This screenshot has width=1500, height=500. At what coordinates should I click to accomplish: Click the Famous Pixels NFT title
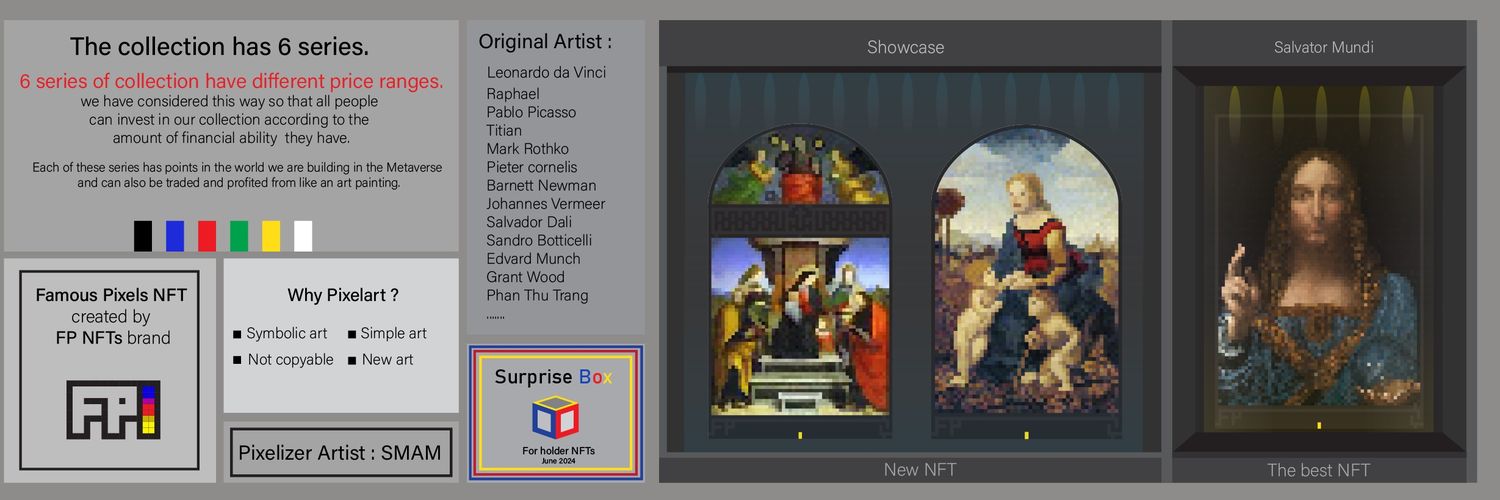point(111,295)
